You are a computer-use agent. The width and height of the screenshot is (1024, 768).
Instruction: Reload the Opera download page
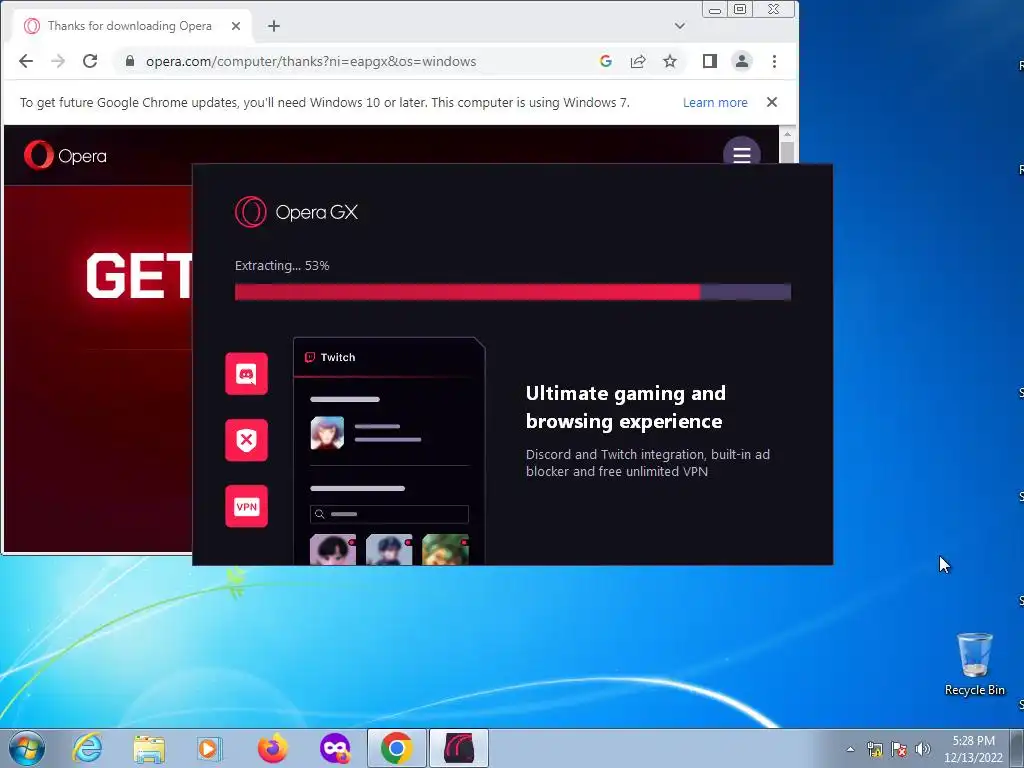click(x=90, y=61)
